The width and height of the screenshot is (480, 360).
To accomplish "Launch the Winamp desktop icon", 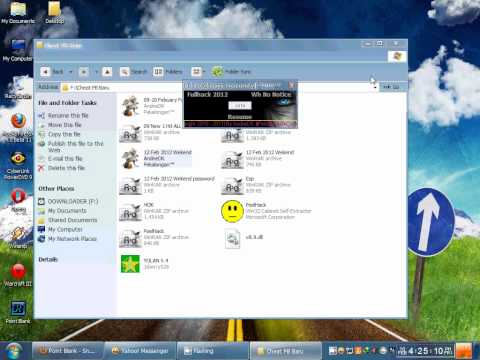I will pyautogui.click(x=18, y=238).
